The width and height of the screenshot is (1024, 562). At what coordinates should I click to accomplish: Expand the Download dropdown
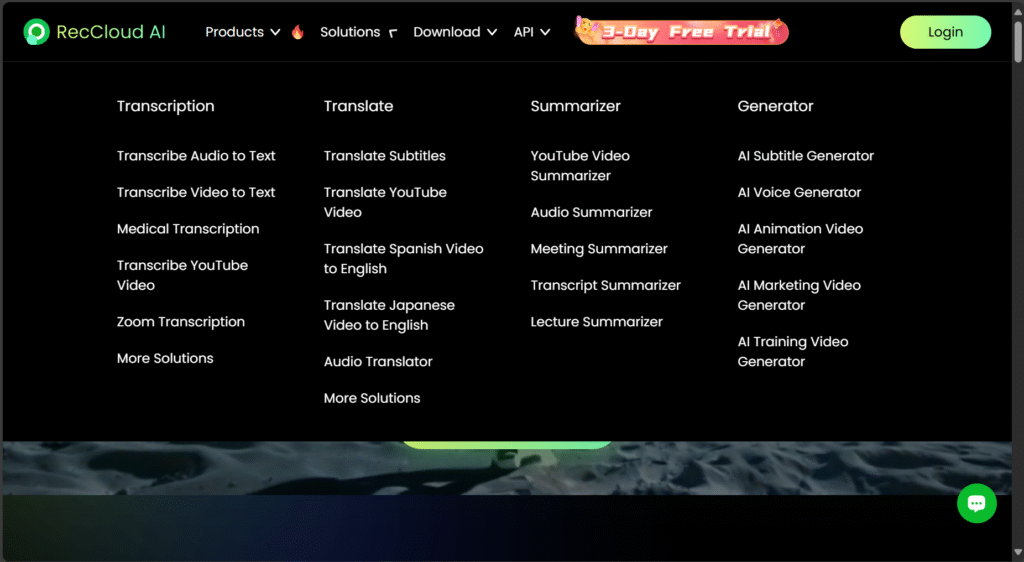(455, 32)
